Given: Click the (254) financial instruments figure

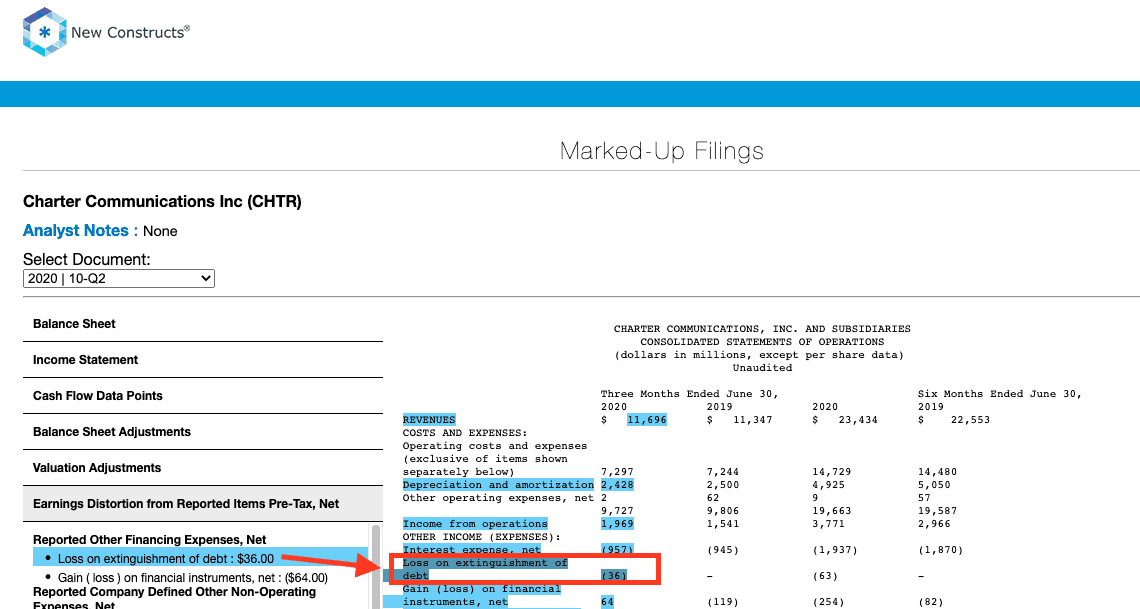Looking at the screenshot, I should (828, 602).
